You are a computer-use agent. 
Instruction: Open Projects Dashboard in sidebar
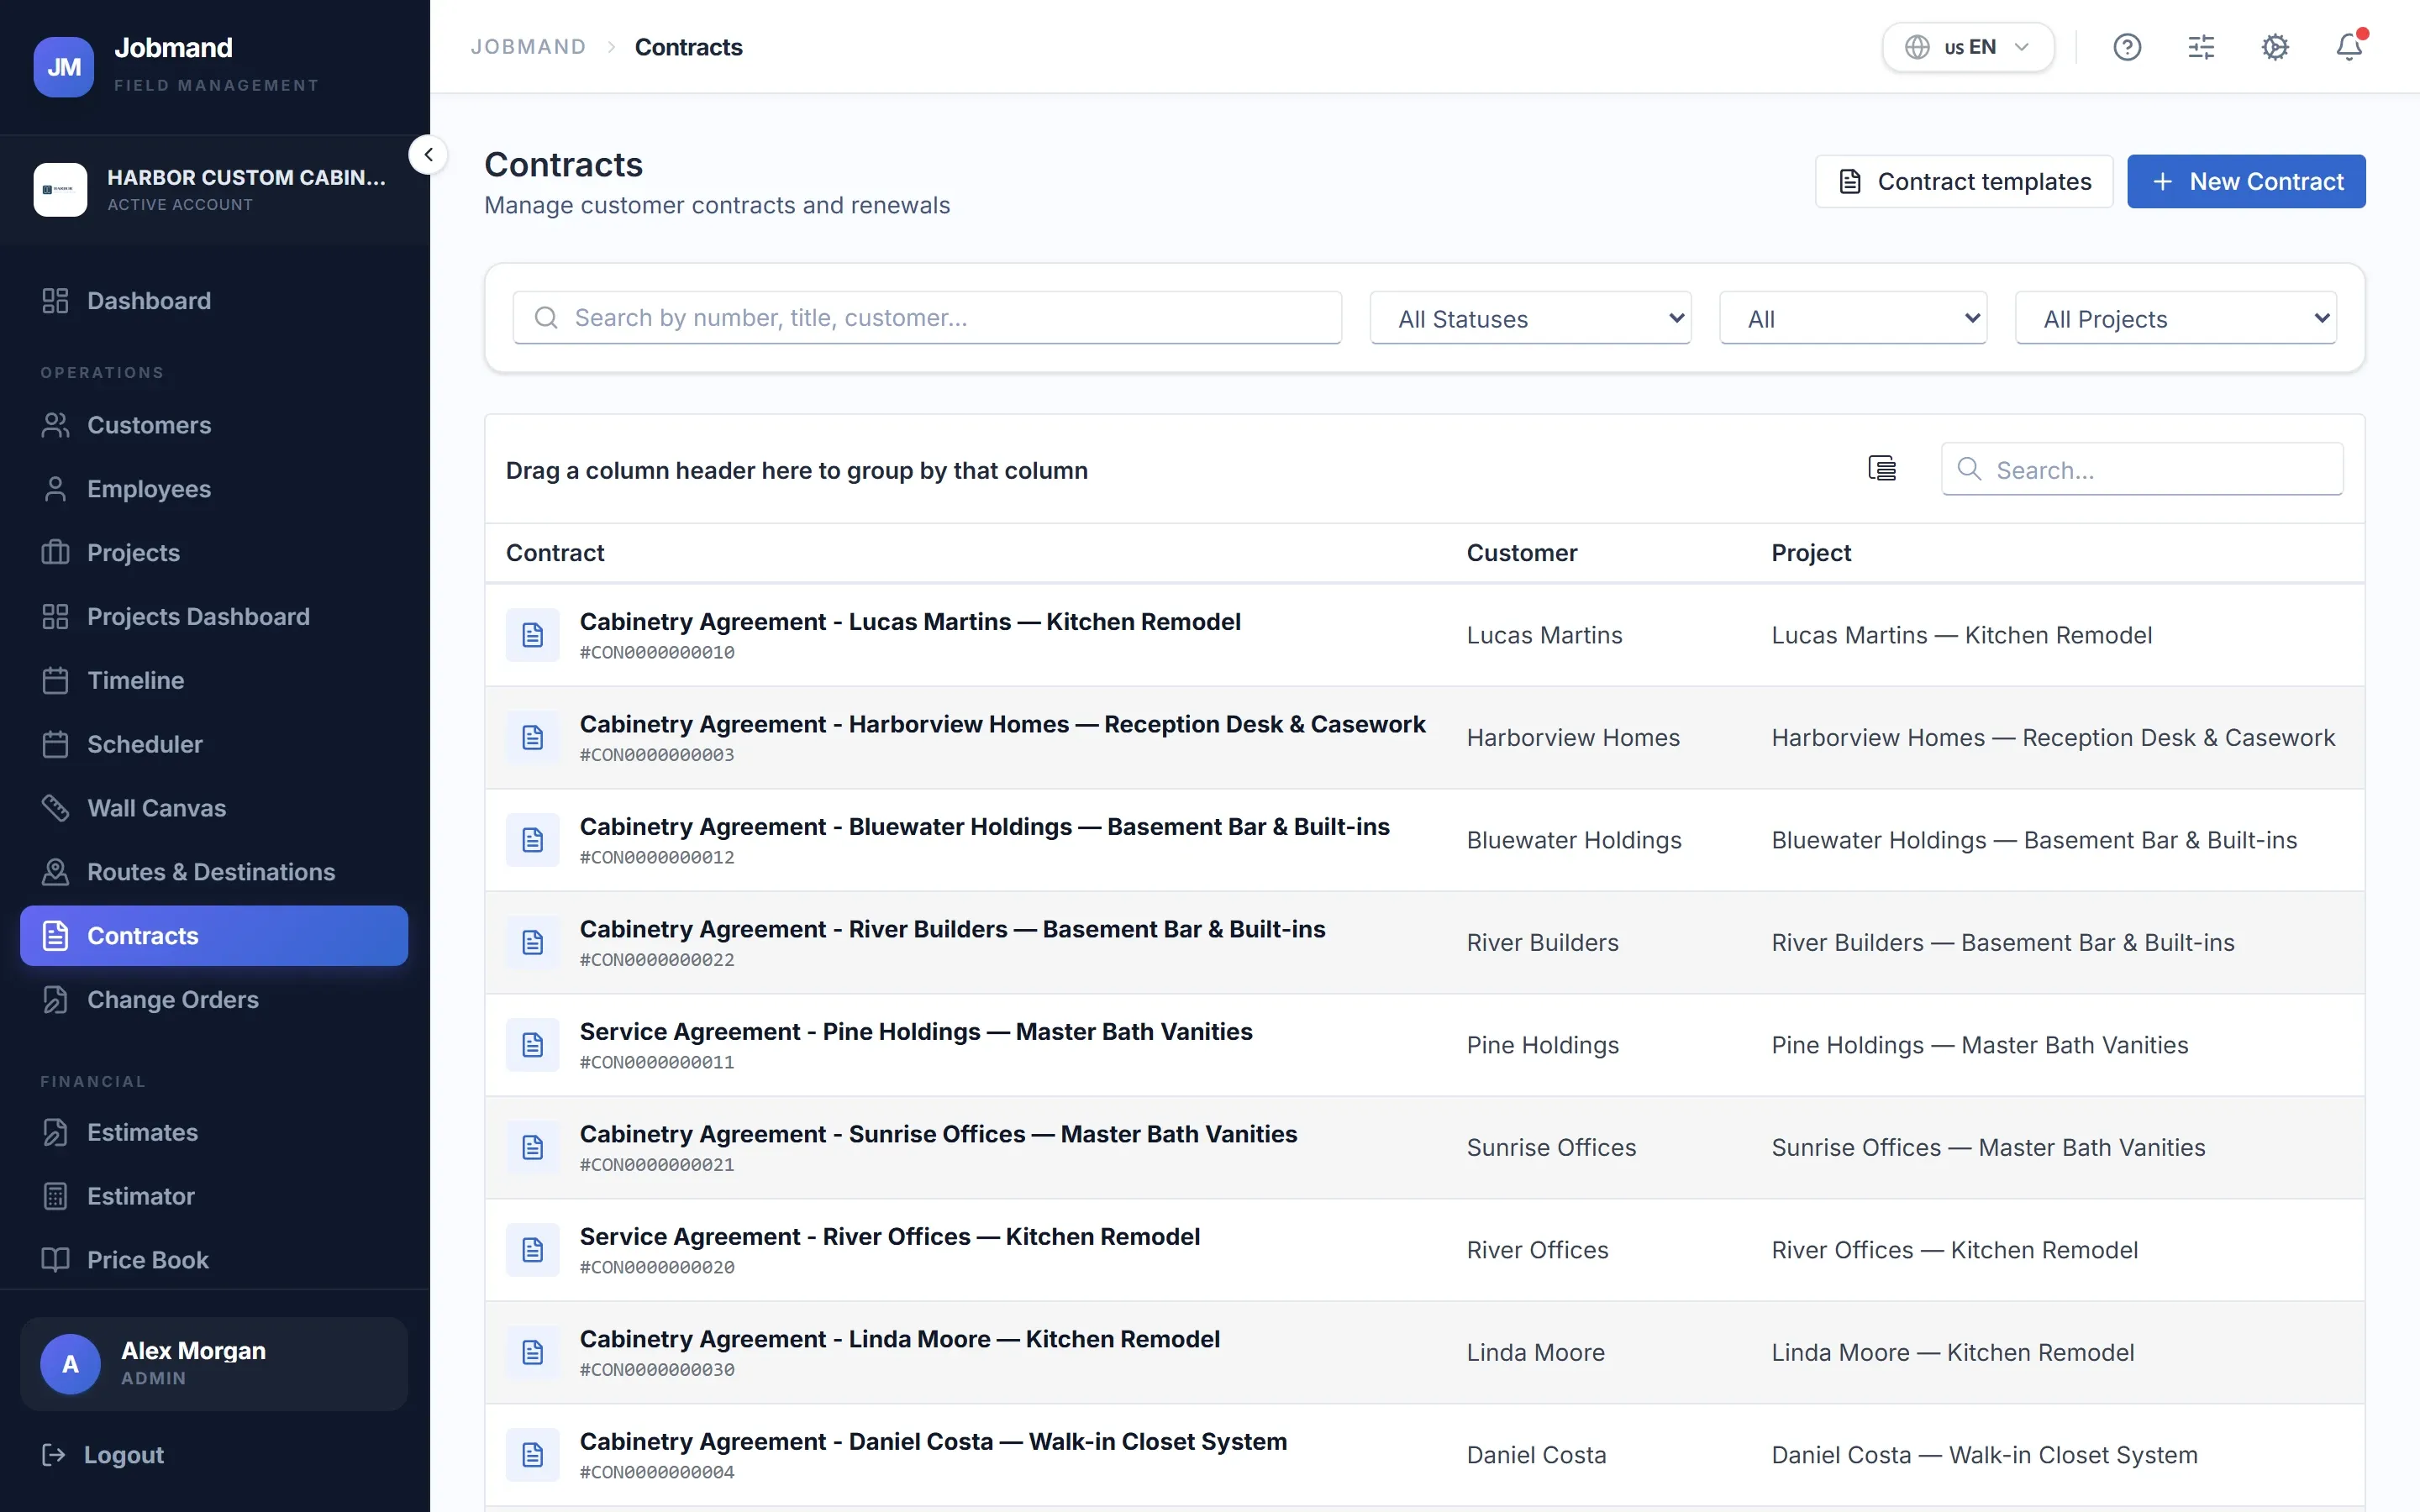[214, 617]
